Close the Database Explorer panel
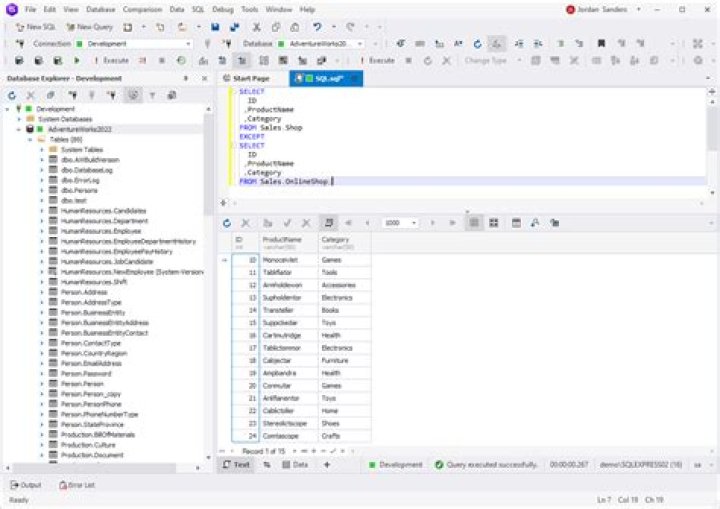The width and height of the screenshot is (720, 509). (x=205, y=79)
